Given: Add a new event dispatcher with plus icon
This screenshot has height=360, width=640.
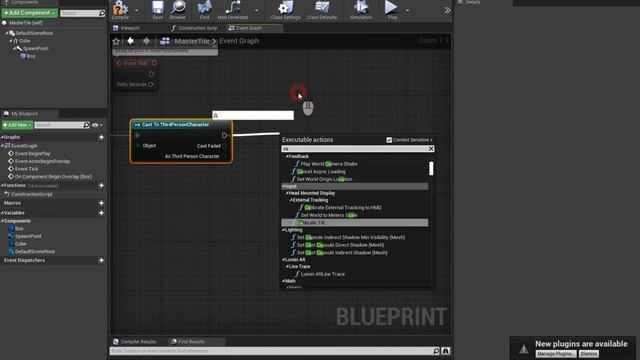Looking at the screenshot, I should 101,260.
